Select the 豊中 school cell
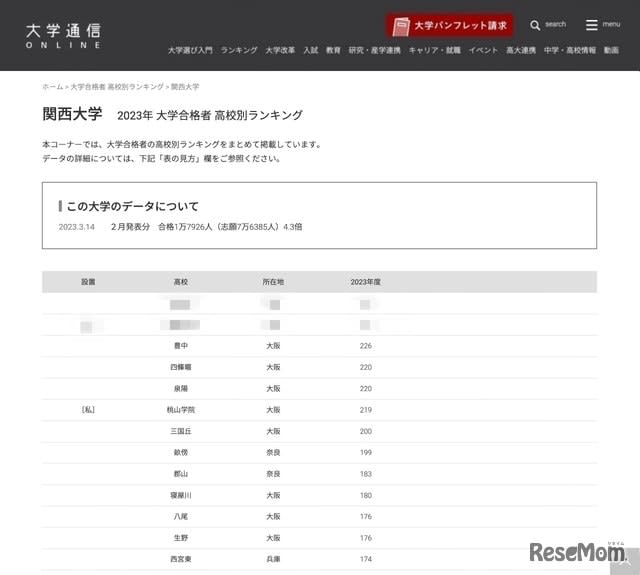Screen dimensions: 640x575 click(x=181, y=346)
